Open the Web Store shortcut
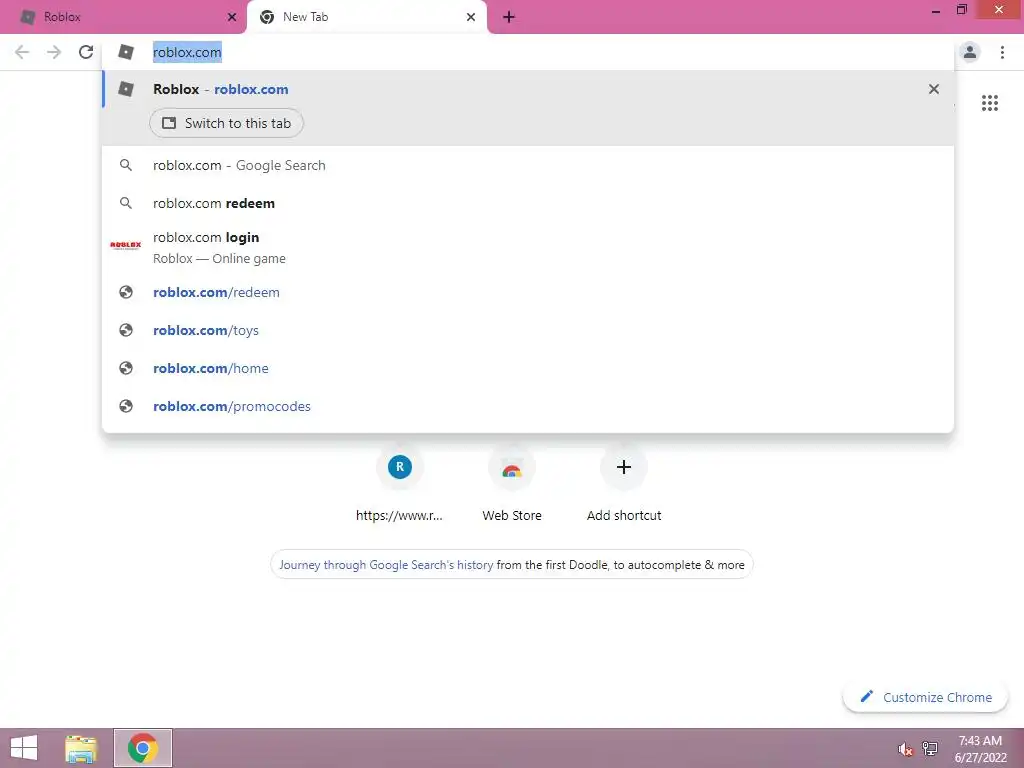This screenshot has width=1024, height=768. click(512, 484)
